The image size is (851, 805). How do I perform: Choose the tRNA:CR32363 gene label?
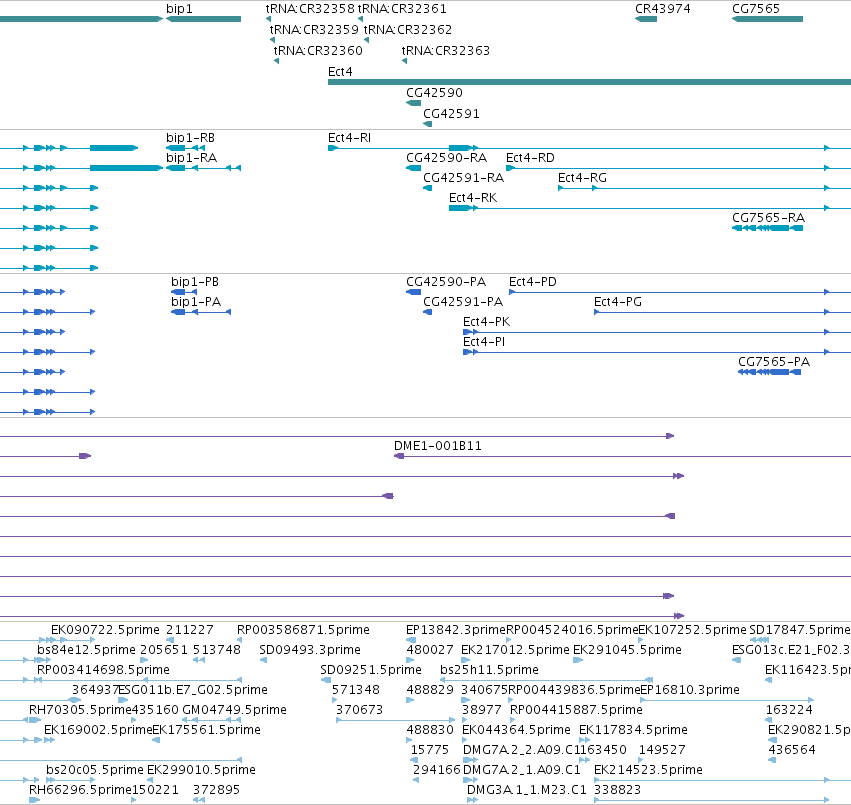tap(446, 50)
